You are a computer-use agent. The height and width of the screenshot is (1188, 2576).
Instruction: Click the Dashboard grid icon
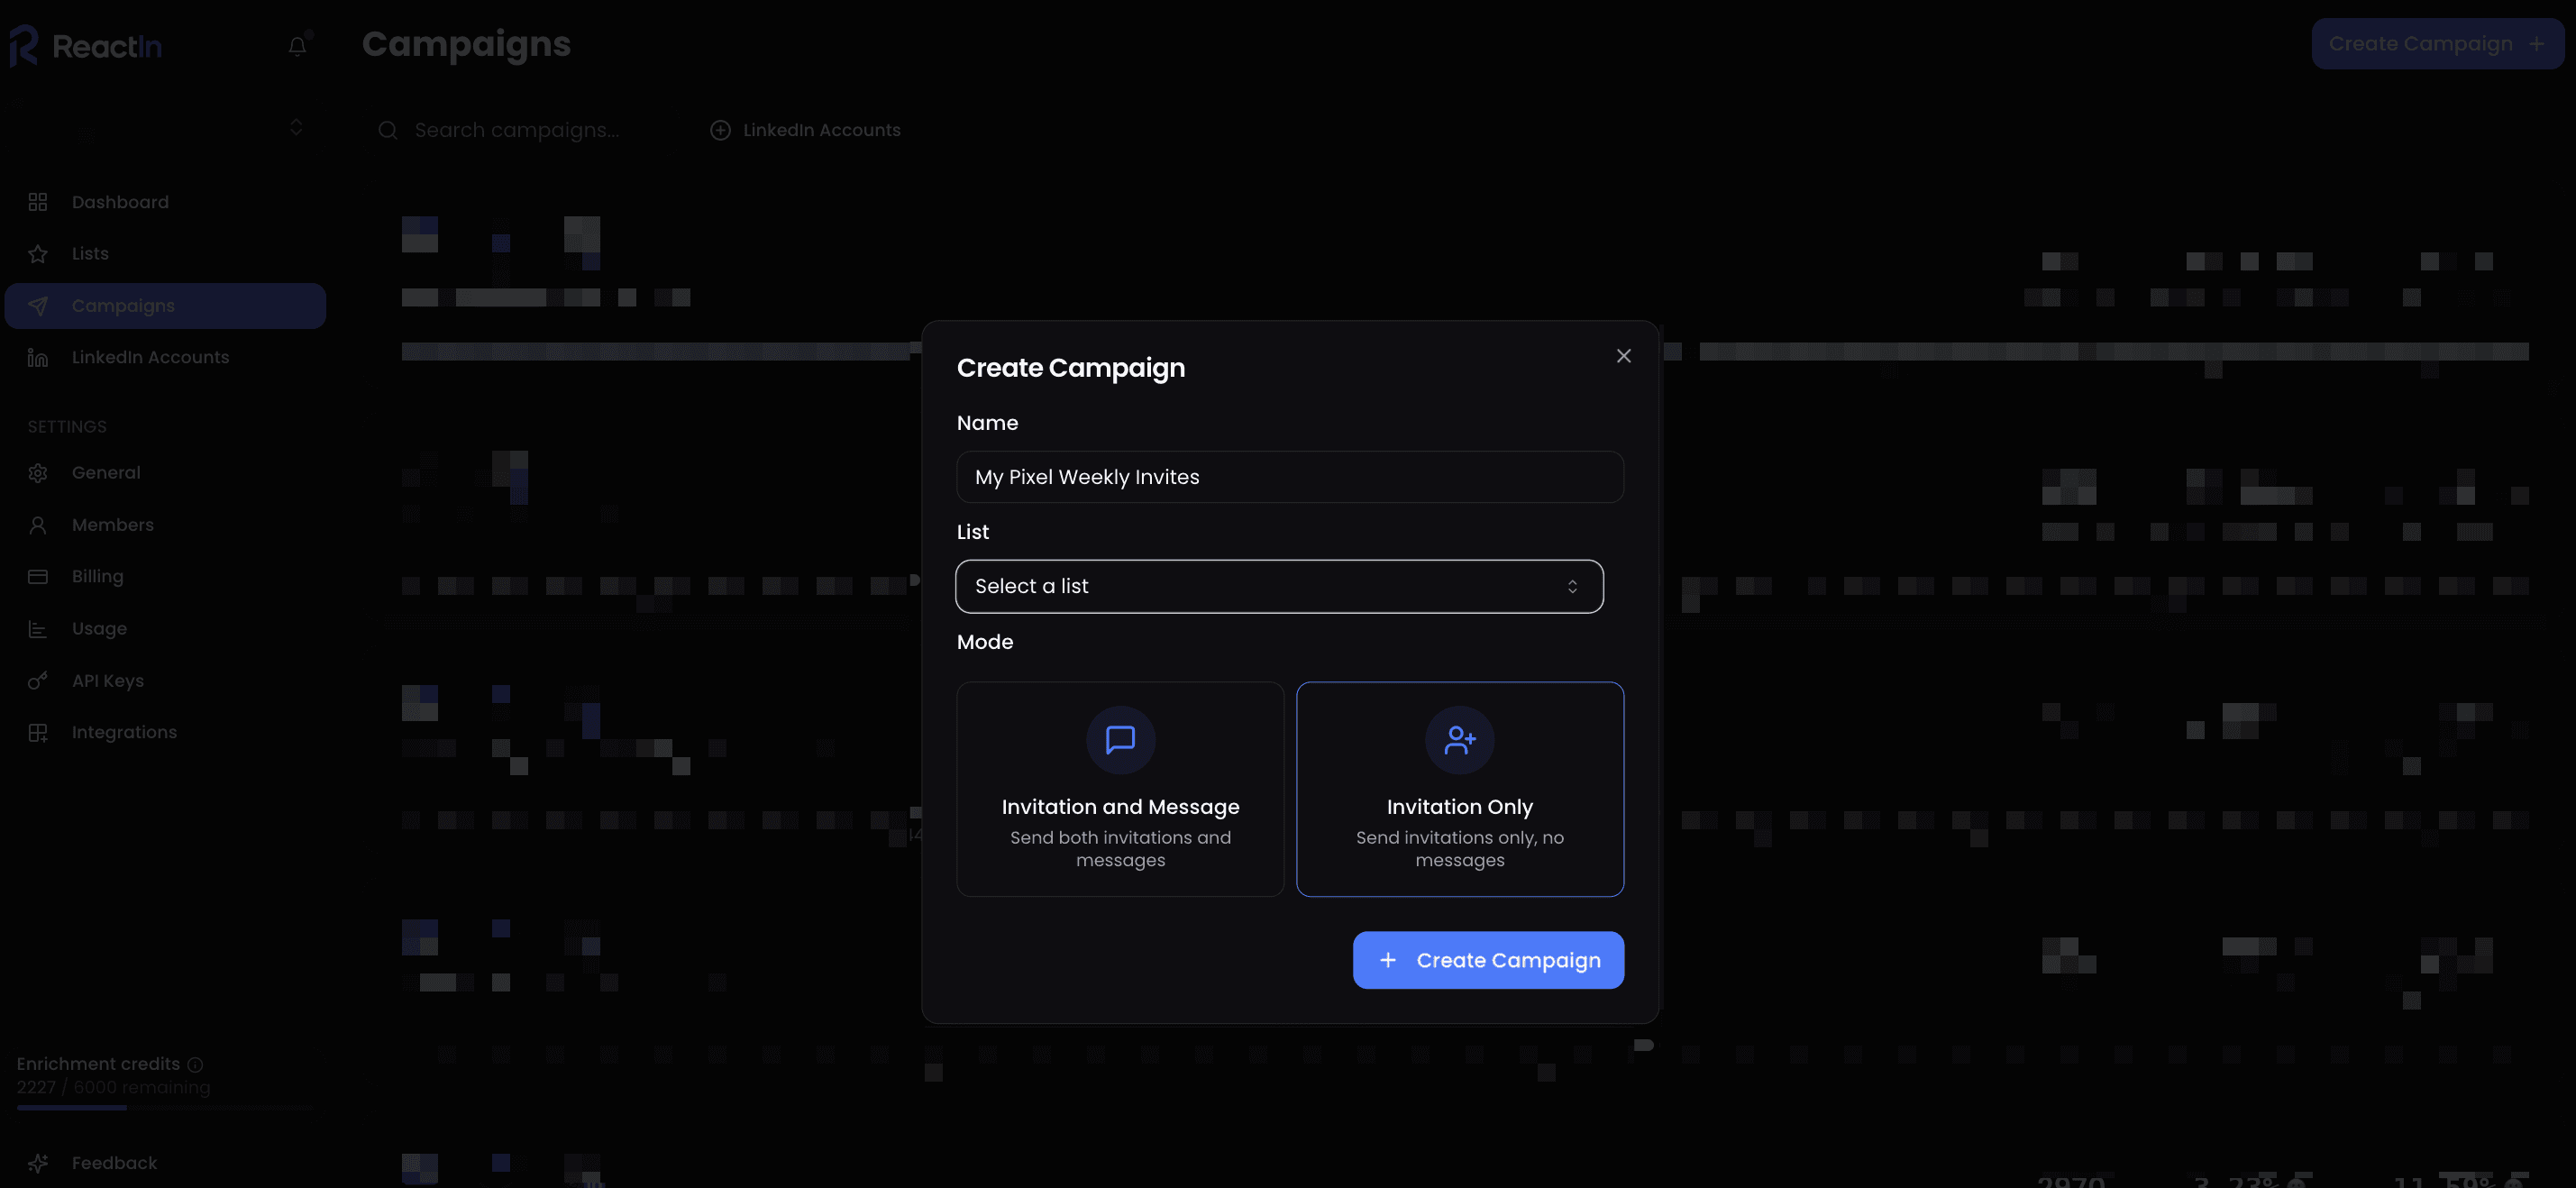click(x=38, y=202)
